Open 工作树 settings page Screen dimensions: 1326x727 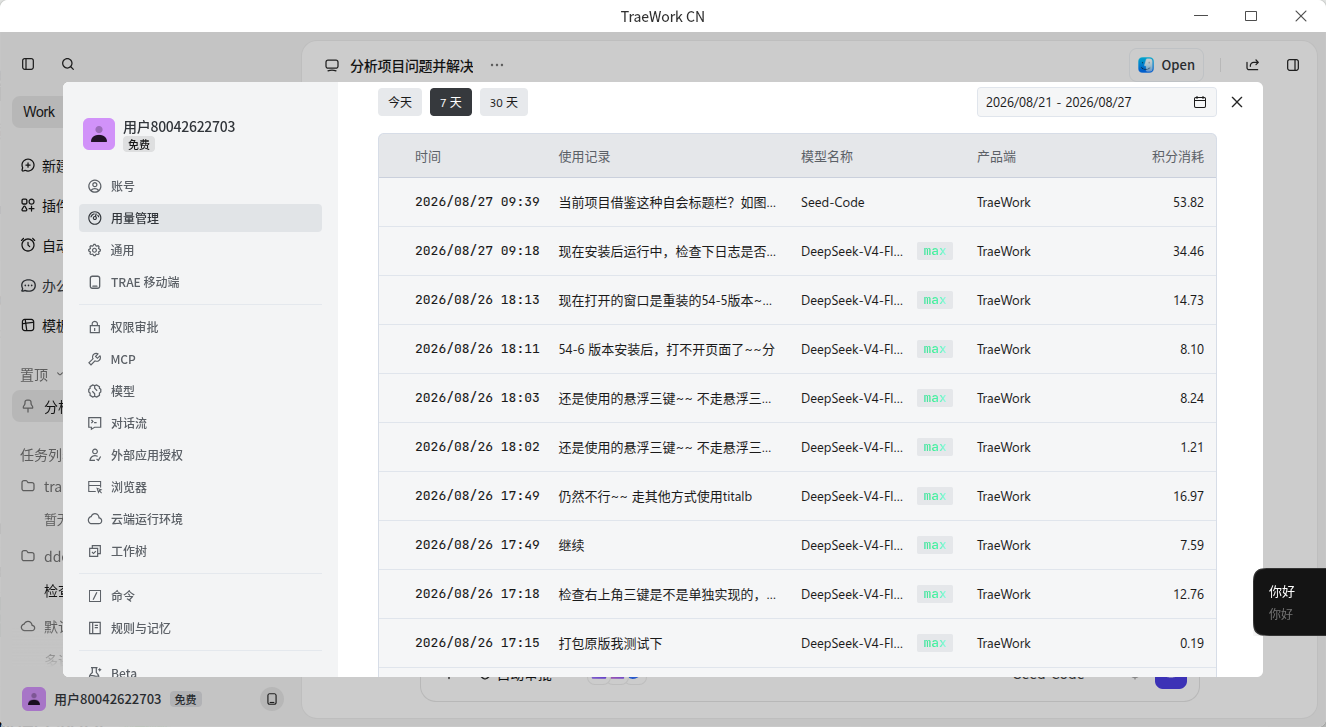click(x=200, y=551)
